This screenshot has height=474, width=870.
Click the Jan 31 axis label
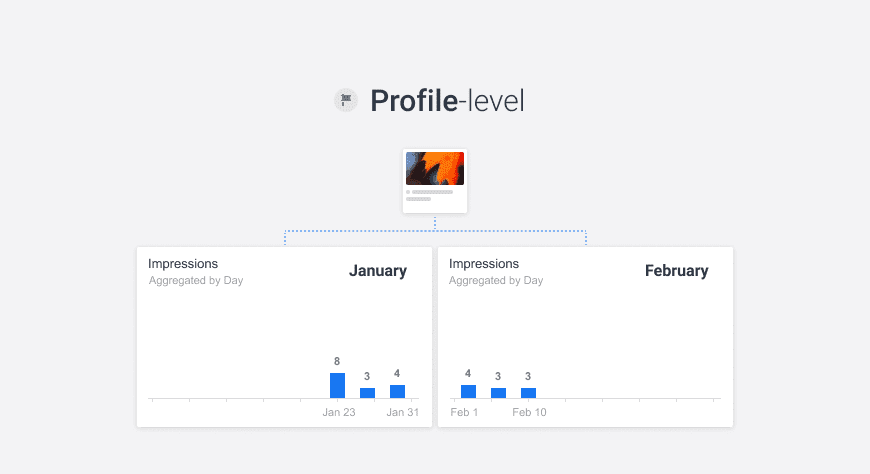click(x=403, y=412)
